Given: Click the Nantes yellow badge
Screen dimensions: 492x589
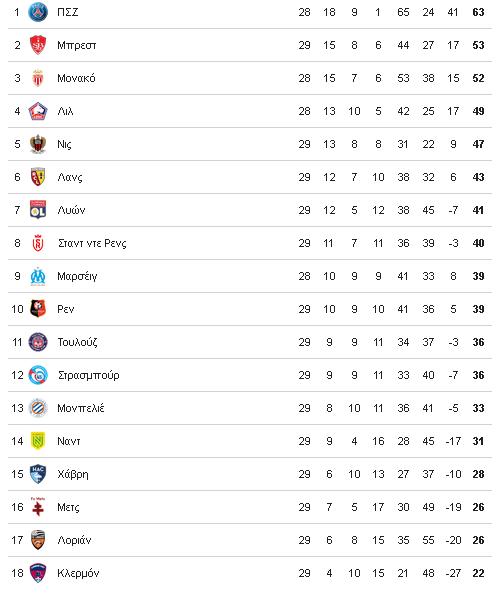Looking at the screenshot, I should point(38,441).
